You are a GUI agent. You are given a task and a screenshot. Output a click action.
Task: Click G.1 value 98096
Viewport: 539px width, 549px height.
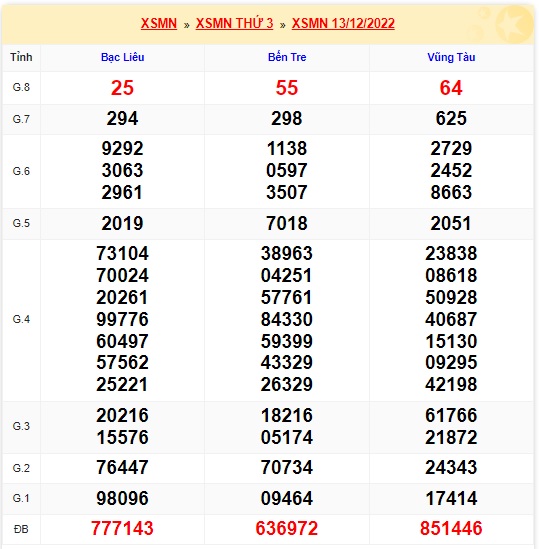pos(123,499)
